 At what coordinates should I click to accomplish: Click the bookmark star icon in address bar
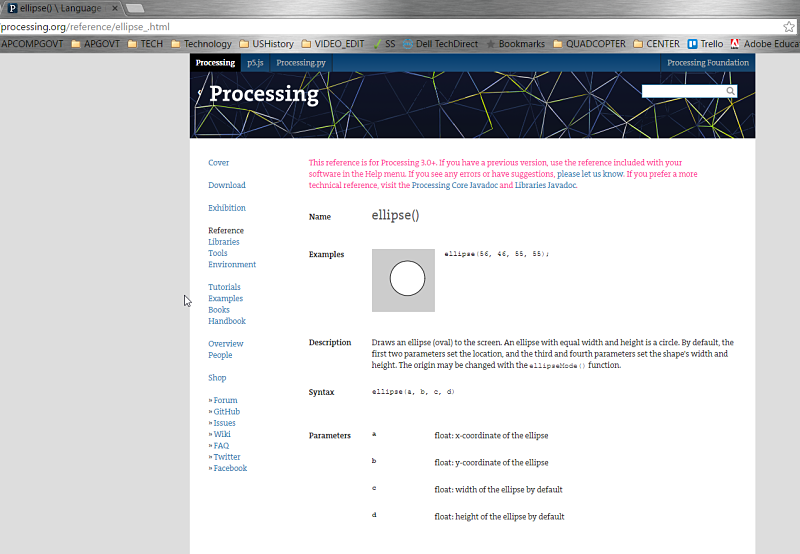pyautogui.click(x=789, y=27)
